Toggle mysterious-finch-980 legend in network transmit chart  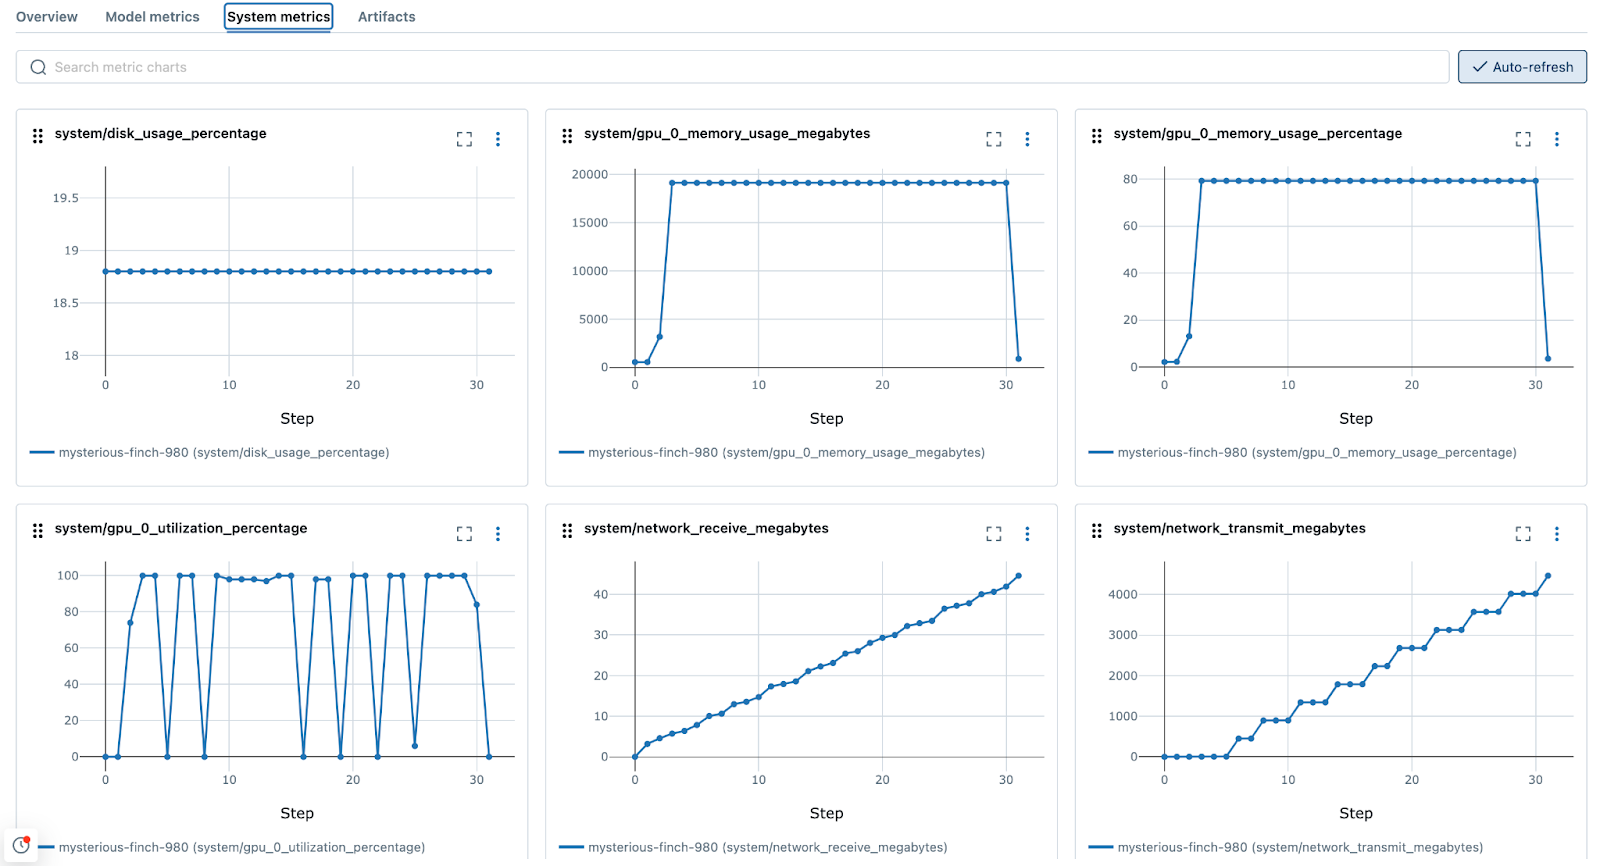(x=1299, y=848)
